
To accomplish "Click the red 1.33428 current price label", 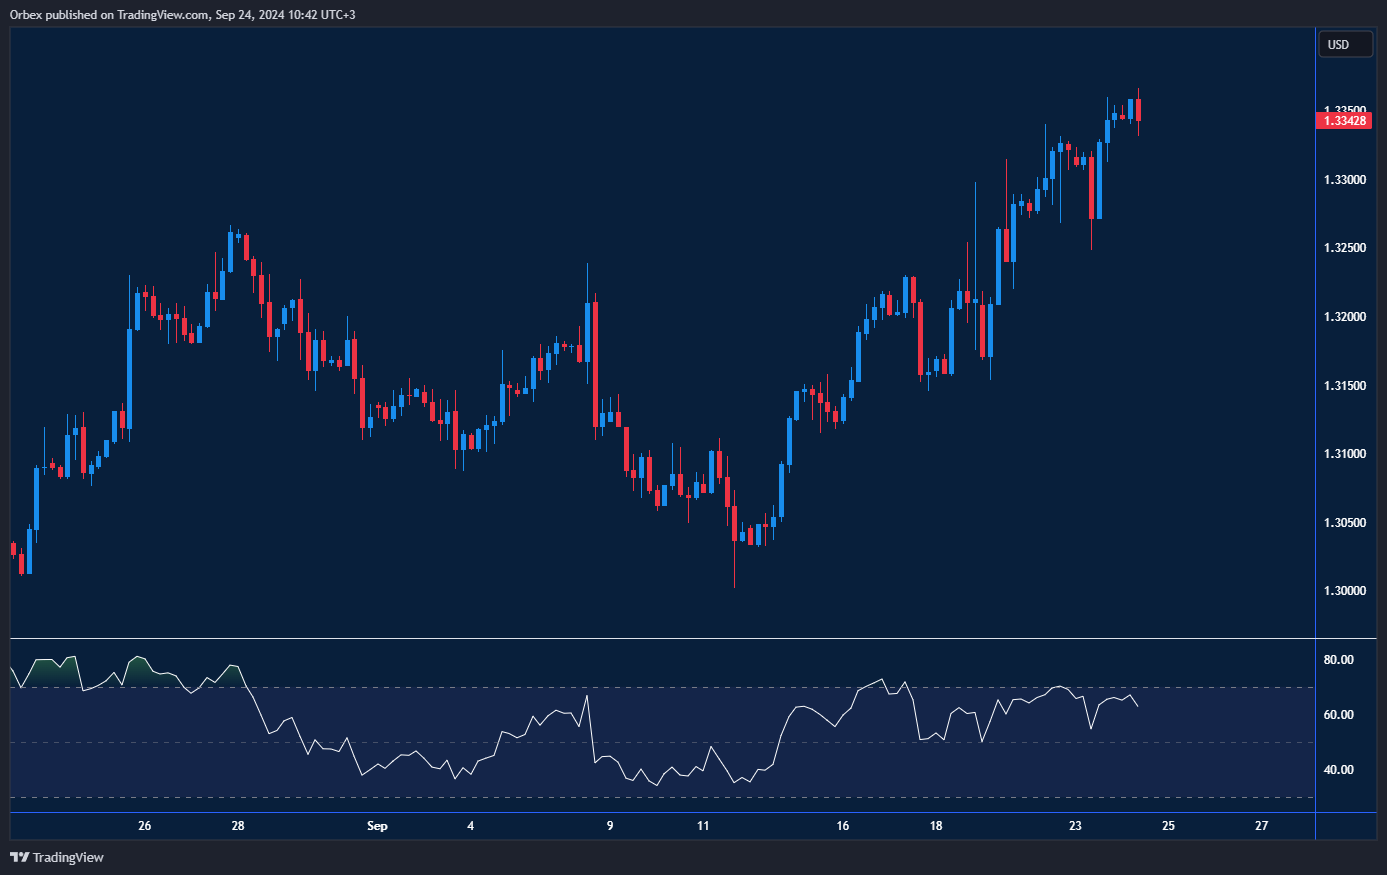I will [x=1345, y=121].
